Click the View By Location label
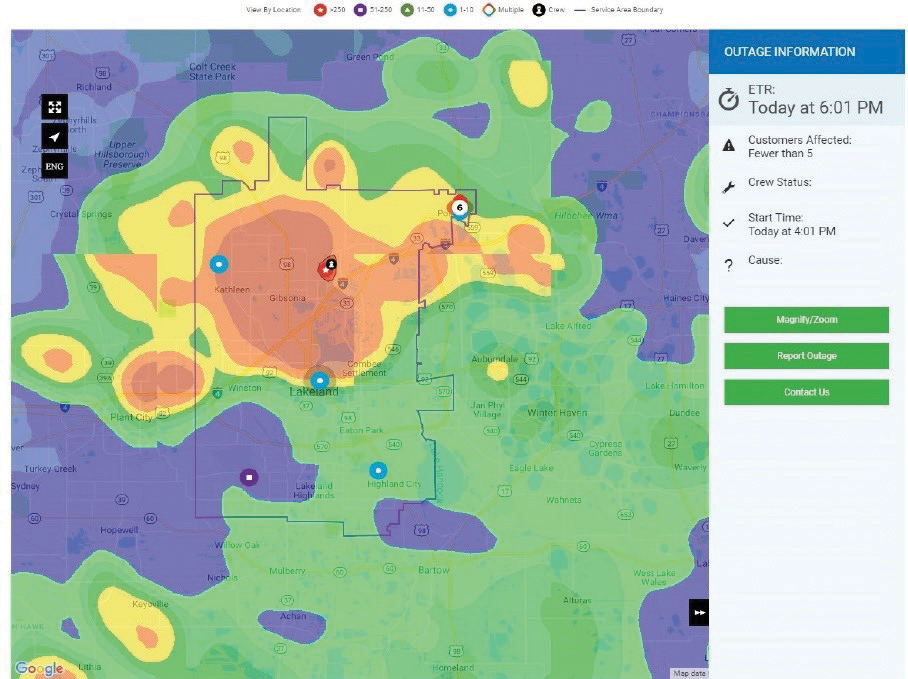908x679 pixels. tap(273, 10)
